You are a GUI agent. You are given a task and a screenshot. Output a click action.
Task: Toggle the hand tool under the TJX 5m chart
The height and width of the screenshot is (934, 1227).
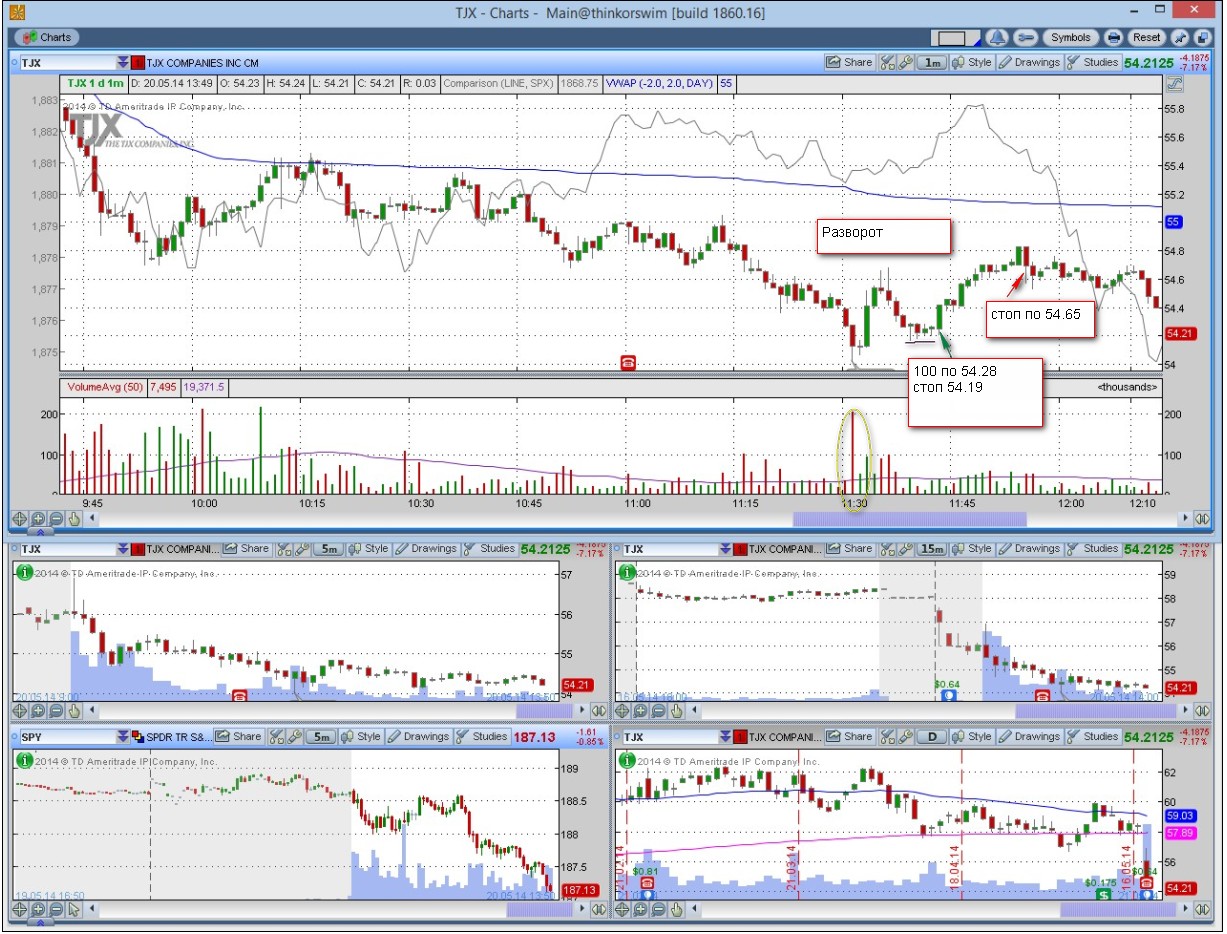pos(74,711)
